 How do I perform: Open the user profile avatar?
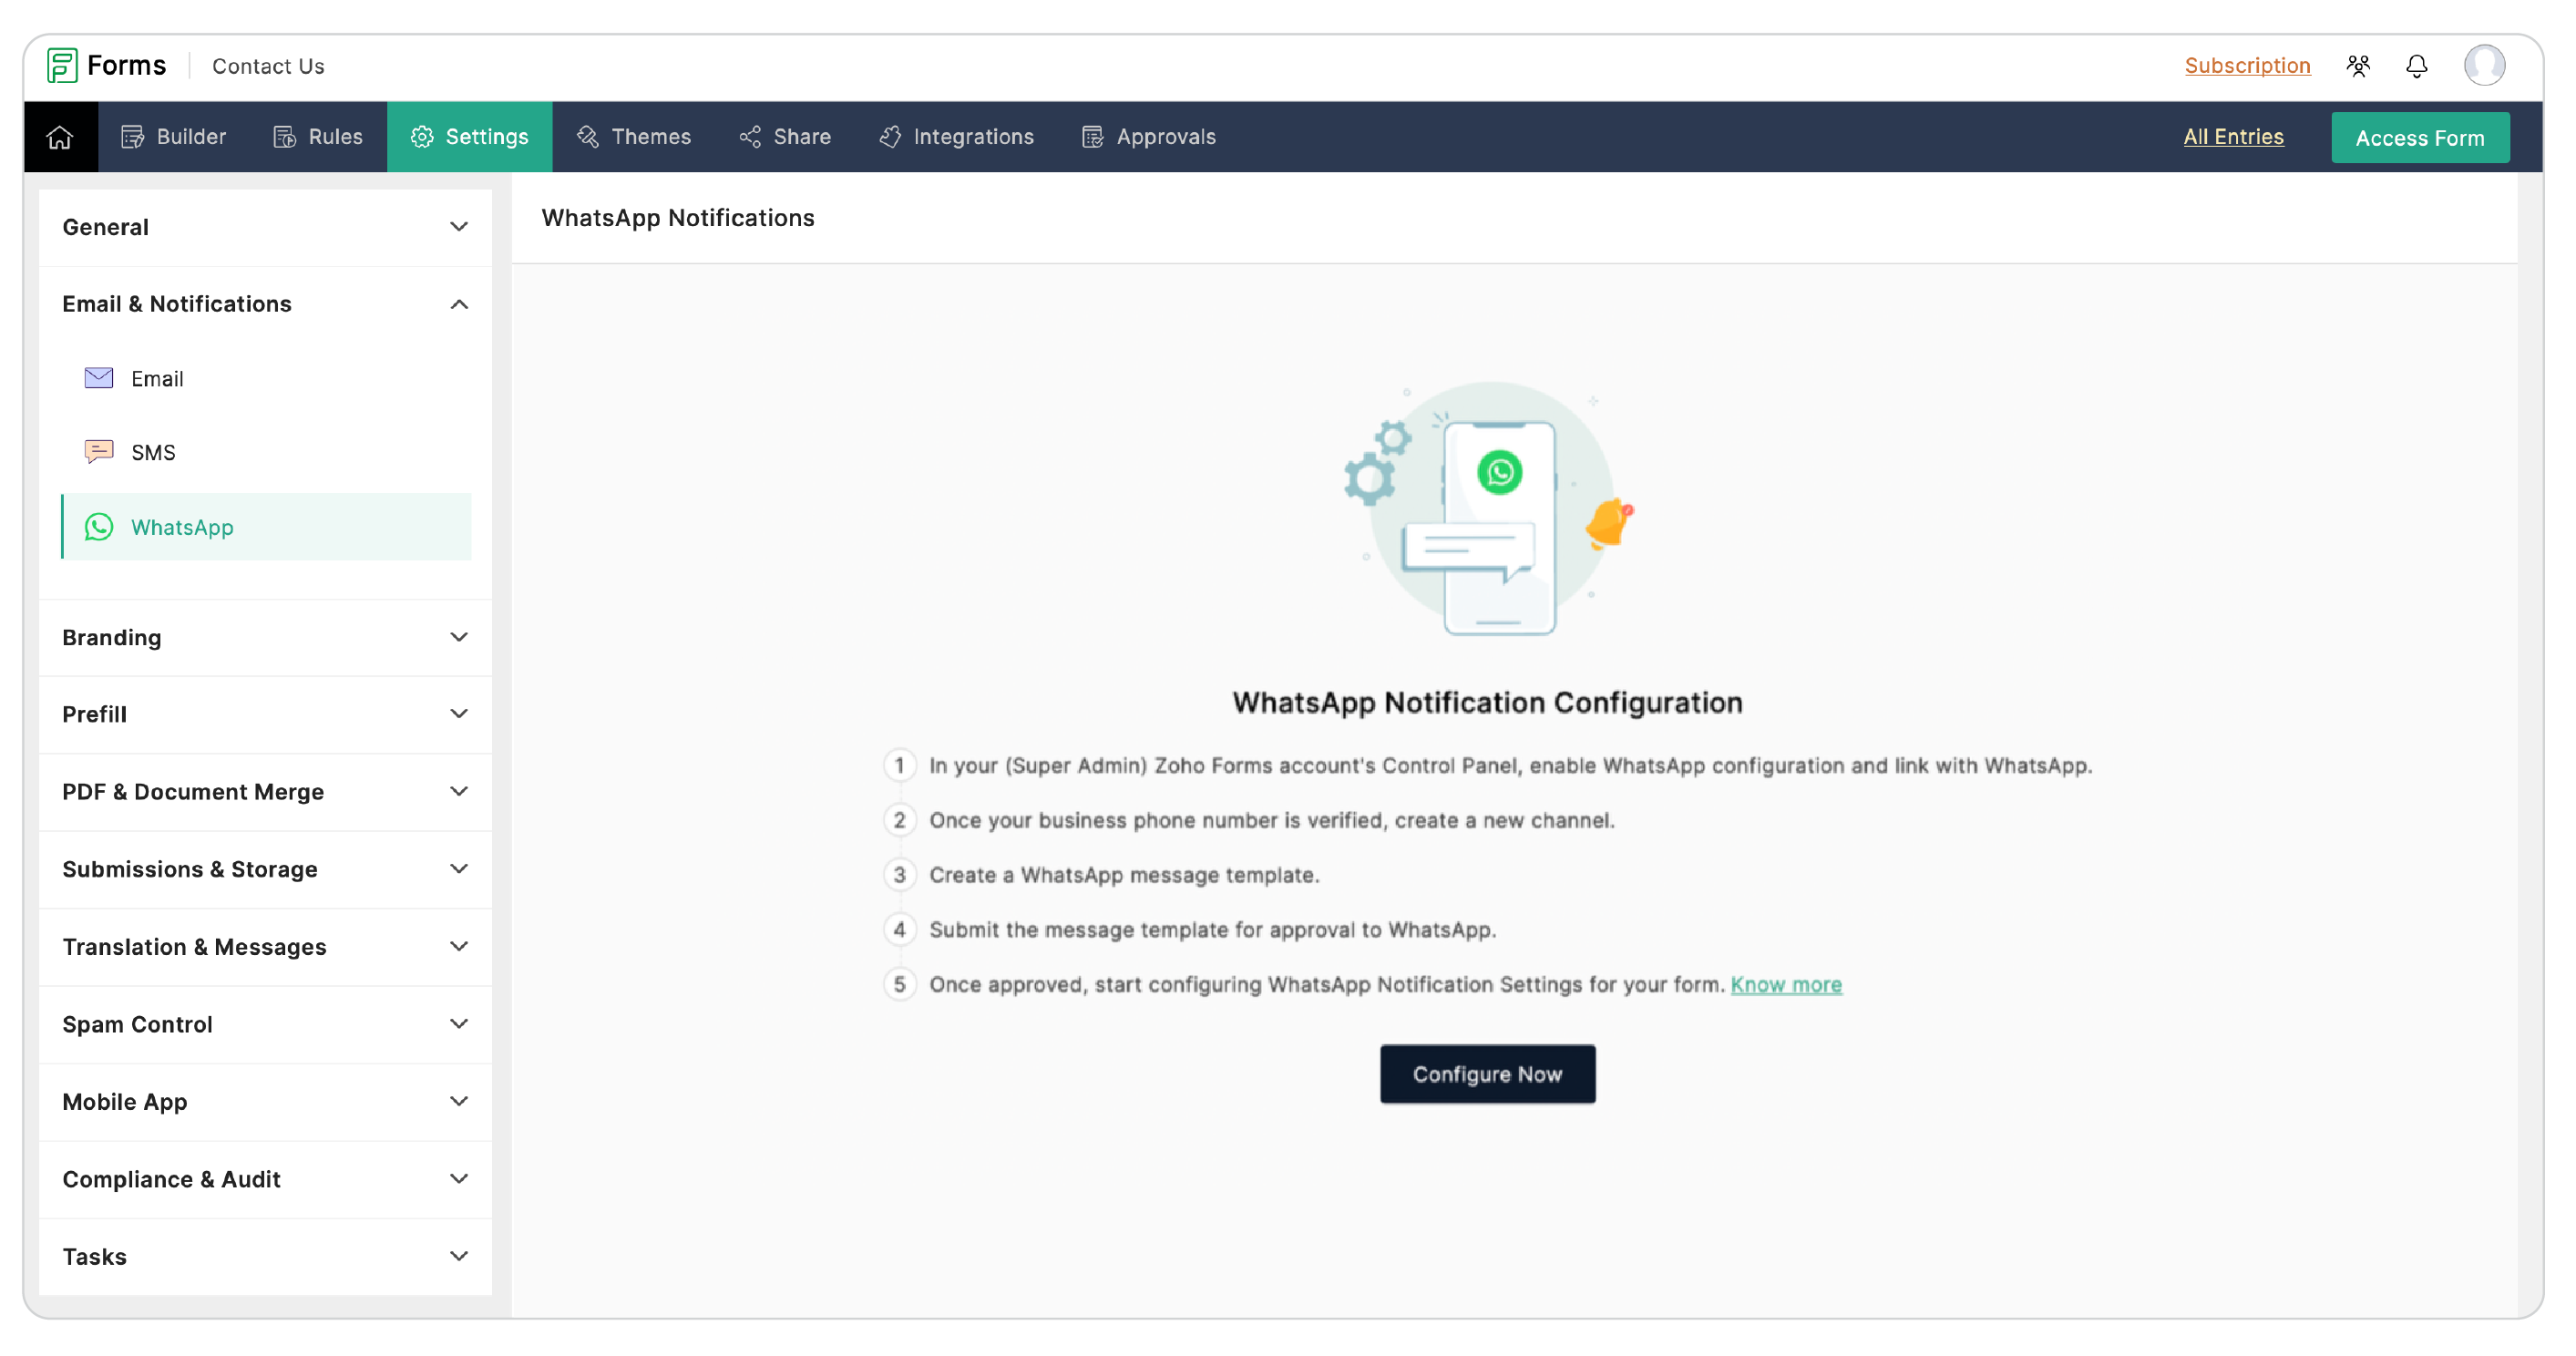(2484, 66)
